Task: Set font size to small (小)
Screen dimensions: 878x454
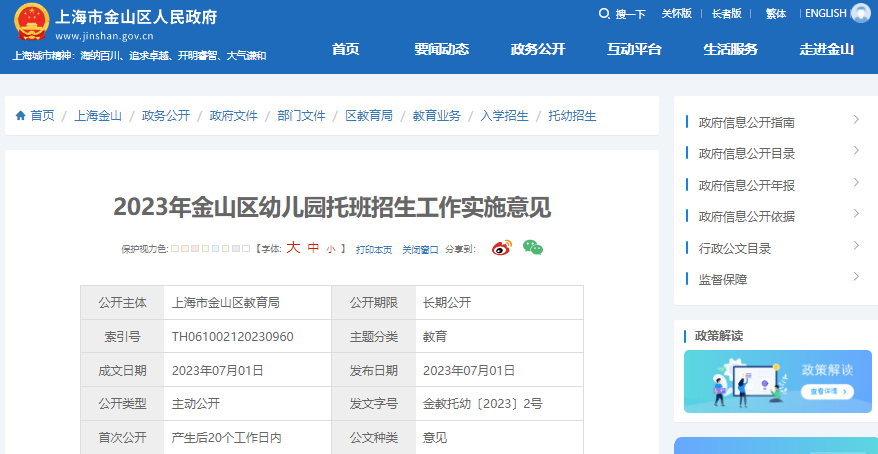Action: [330, 249]
